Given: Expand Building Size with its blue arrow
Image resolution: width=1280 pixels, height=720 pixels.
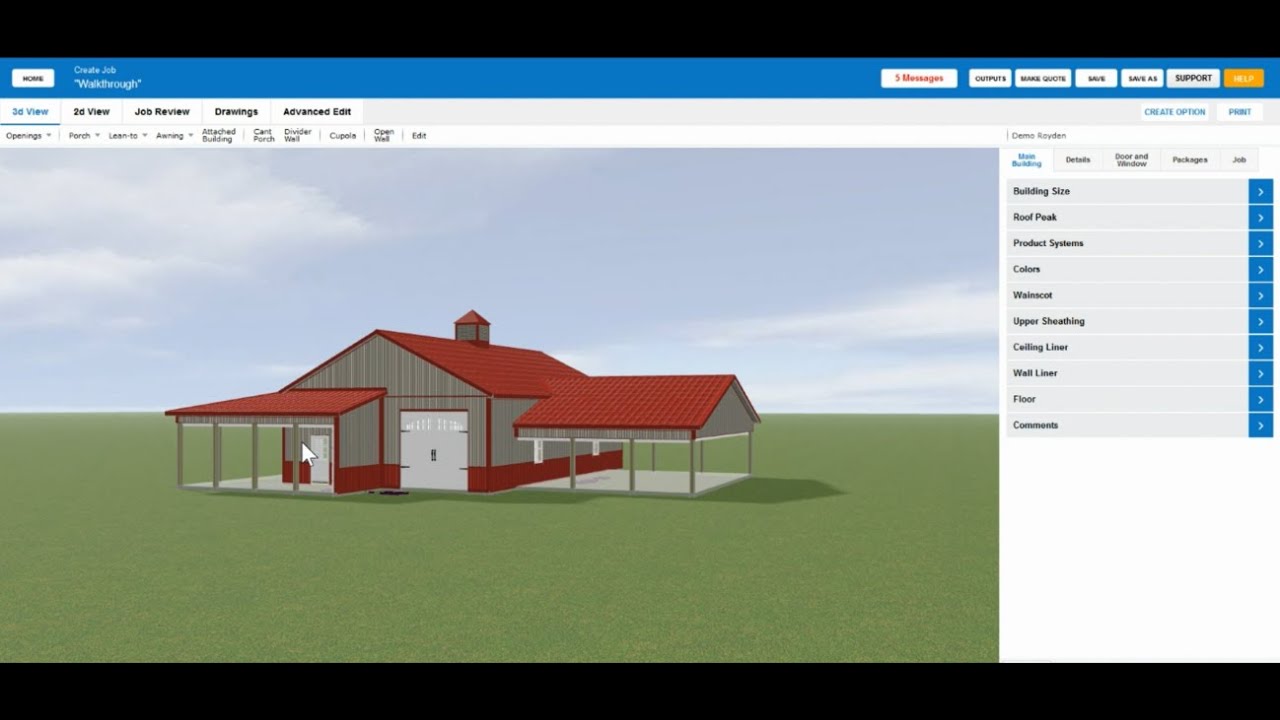Looking at the screenshot, I should pyautogui.click(x=1260, y=191).
